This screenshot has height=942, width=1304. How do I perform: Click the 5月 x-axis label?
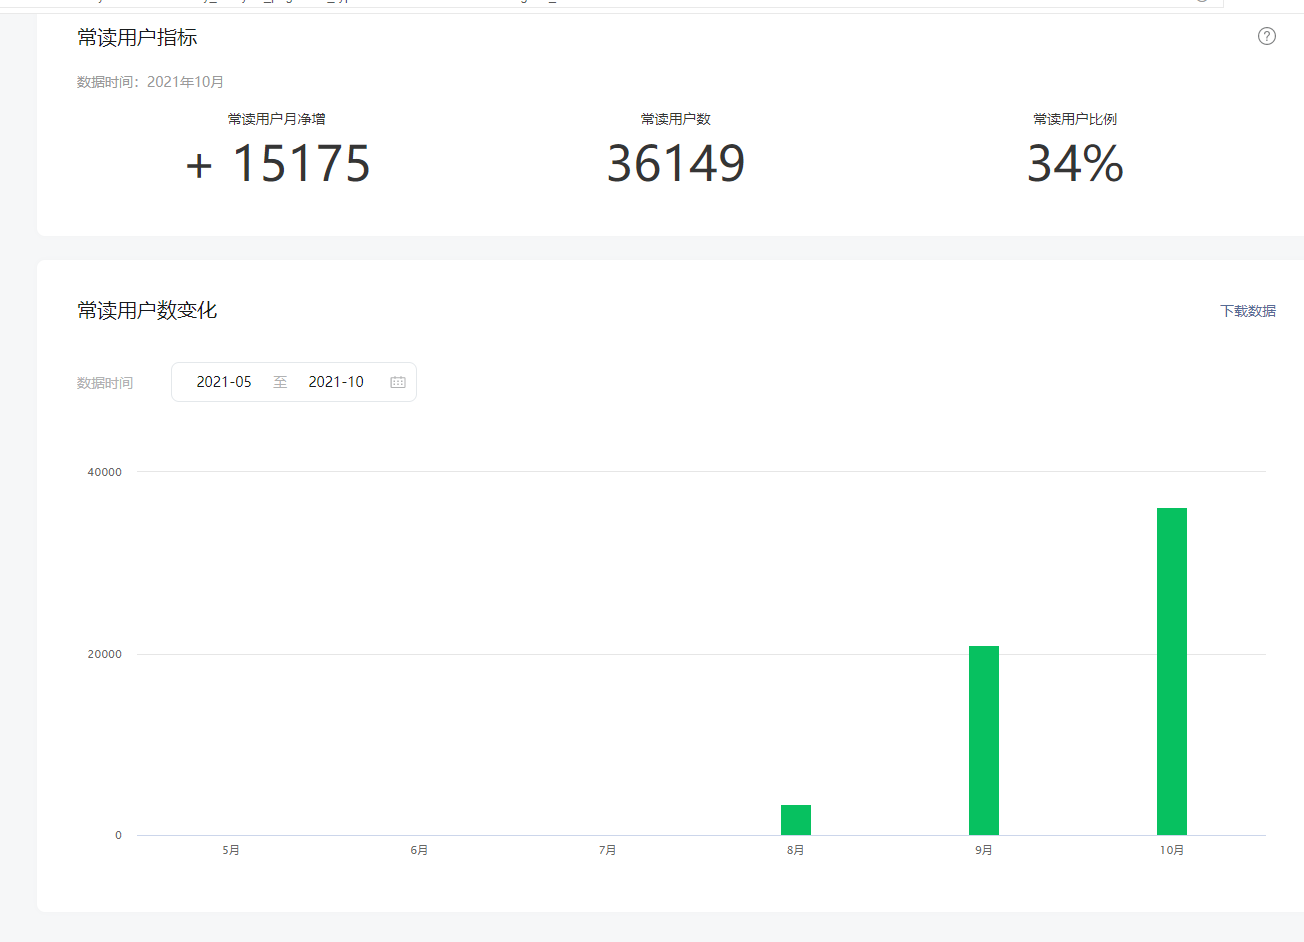pos(231,850)
